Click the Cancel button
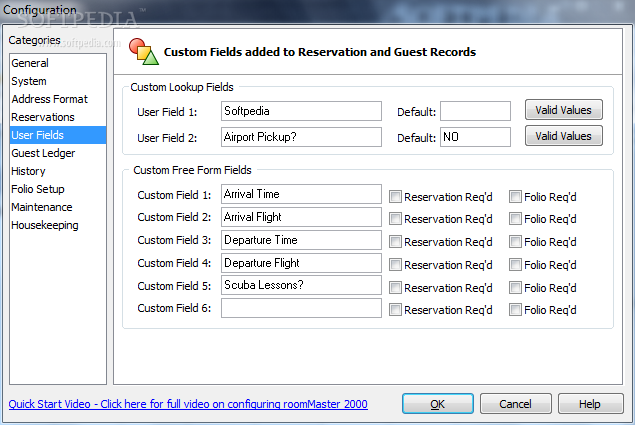The image size is (635, 425). tap(516, 404)
